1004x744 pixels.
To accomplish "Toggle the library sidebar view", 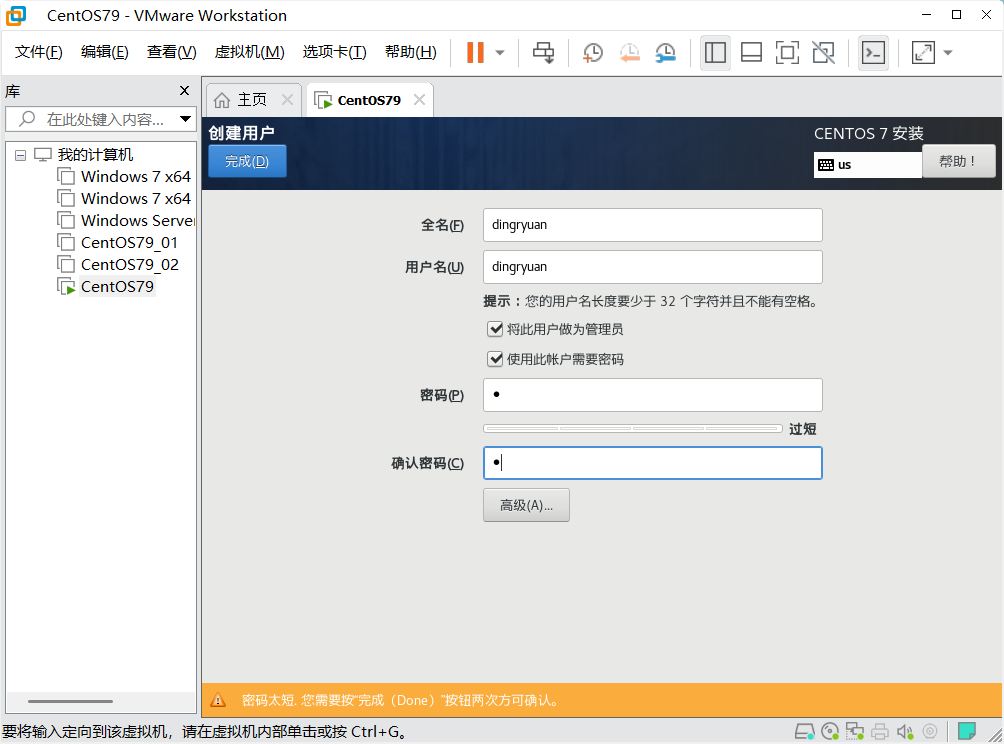I will point(715,53).
